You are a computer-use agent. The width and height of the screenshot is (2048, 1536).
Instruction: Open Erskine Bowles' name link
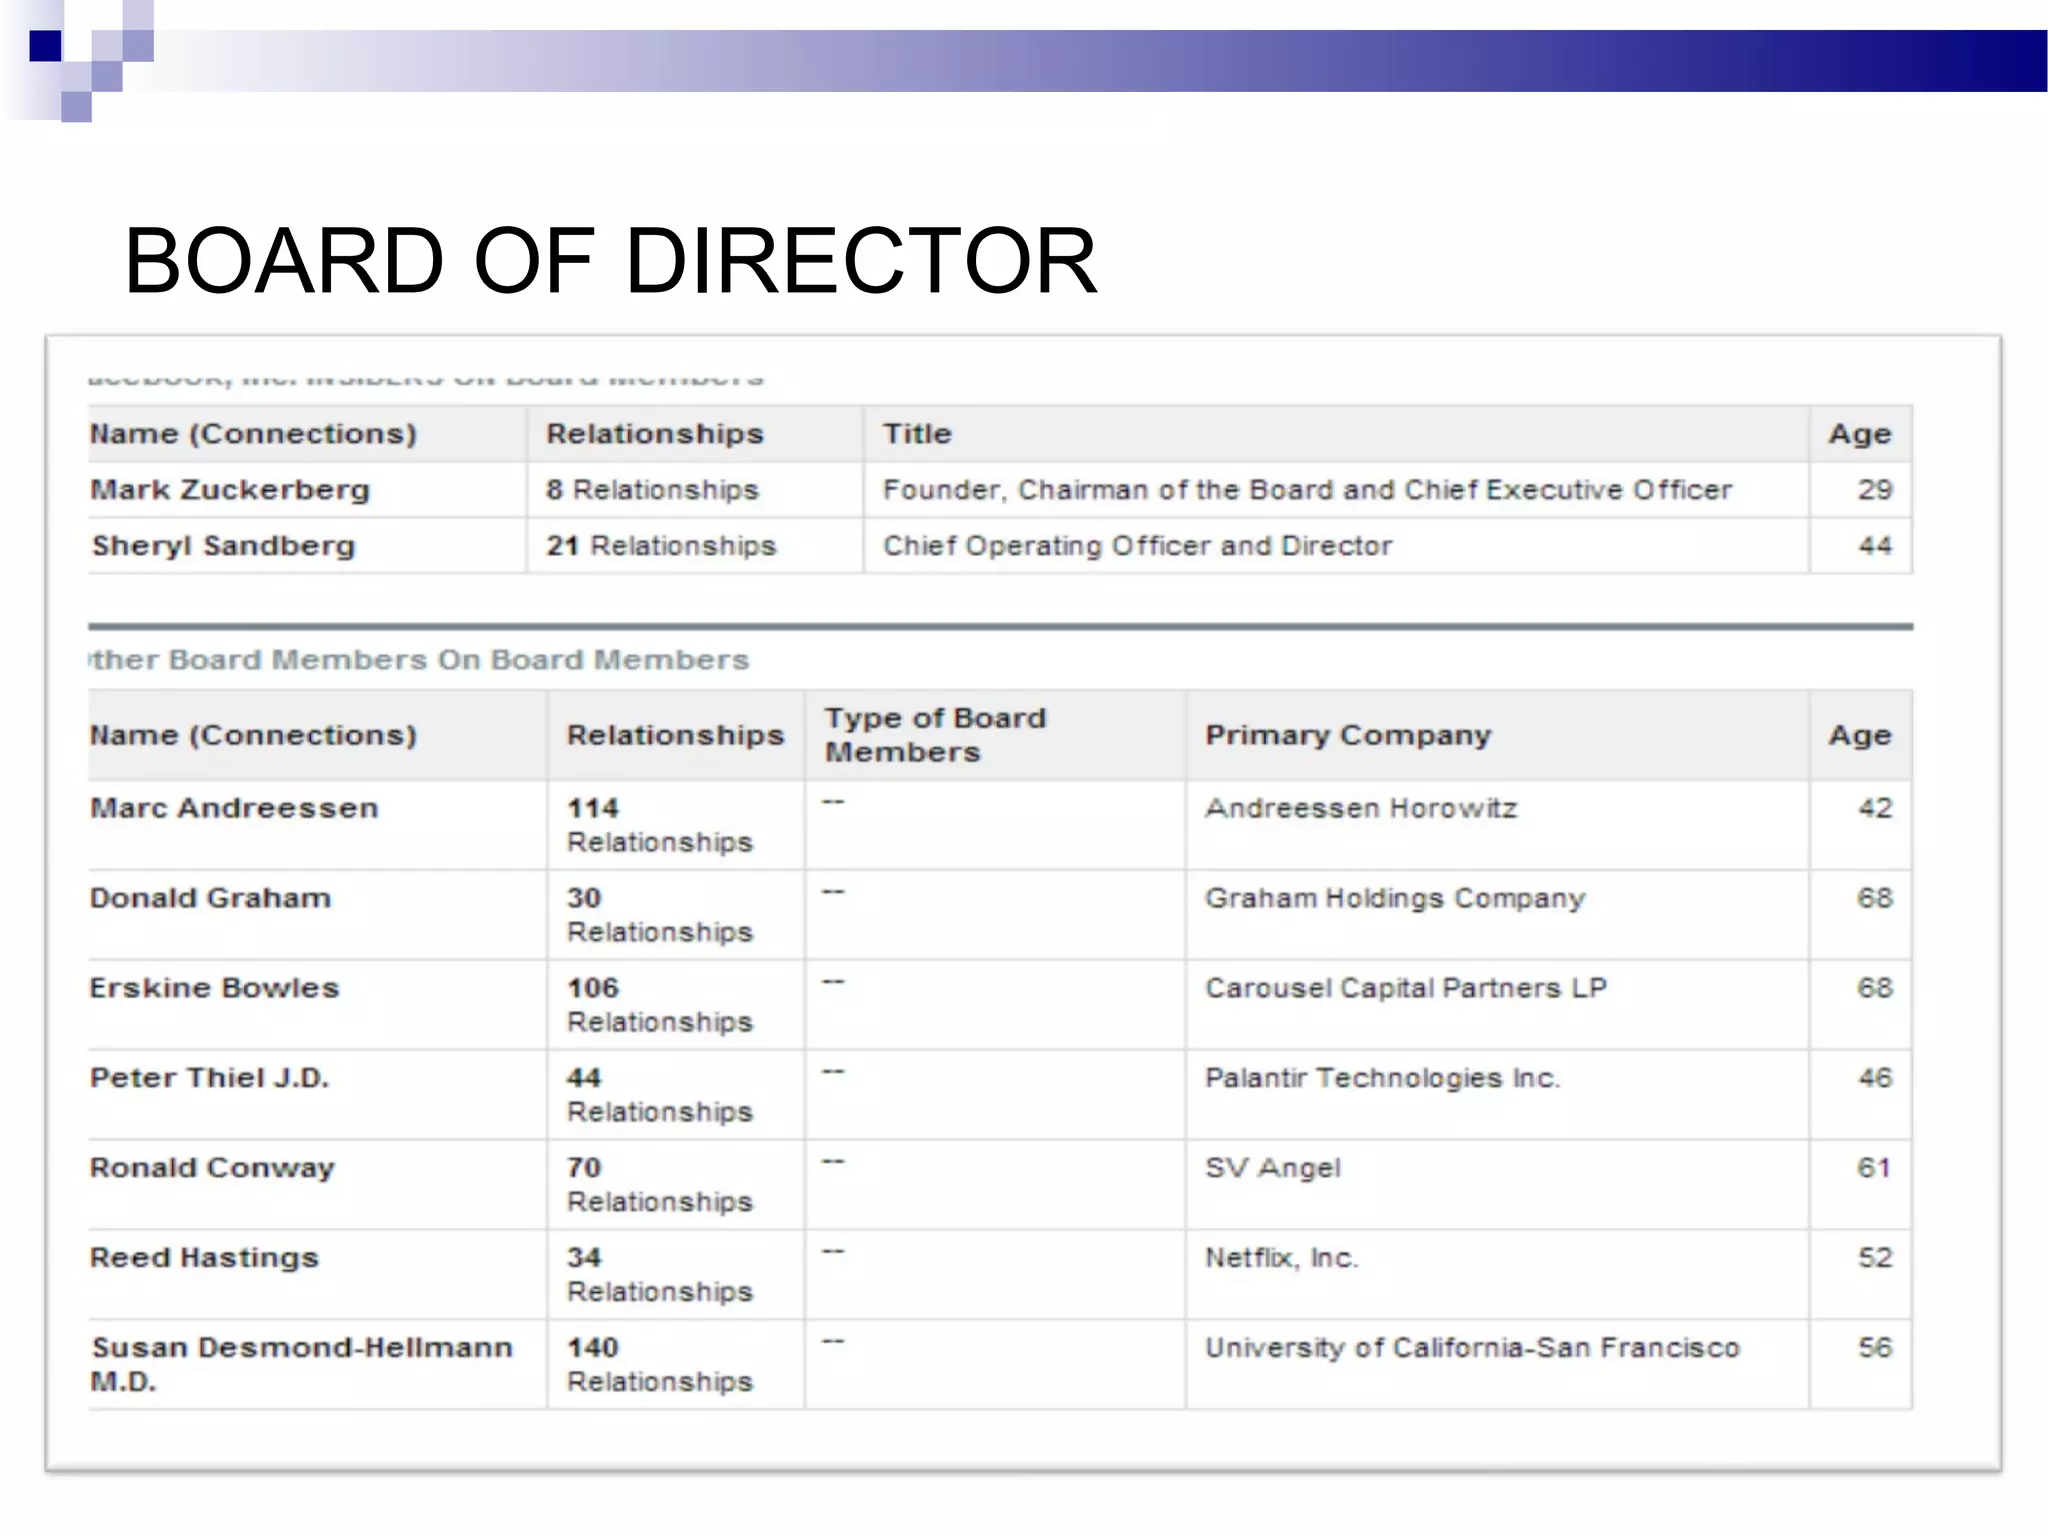[214, 988]
